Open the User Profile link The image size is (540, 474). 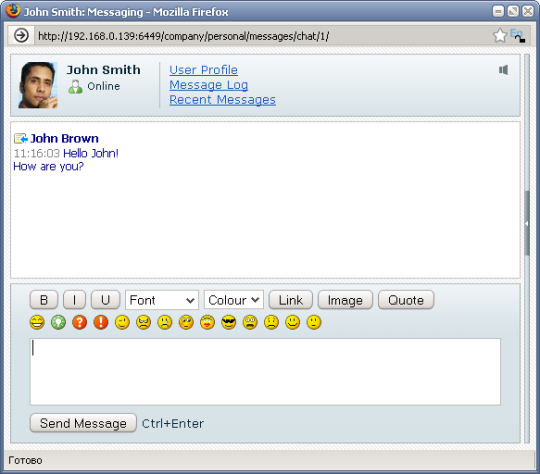(x=204, y=70)
